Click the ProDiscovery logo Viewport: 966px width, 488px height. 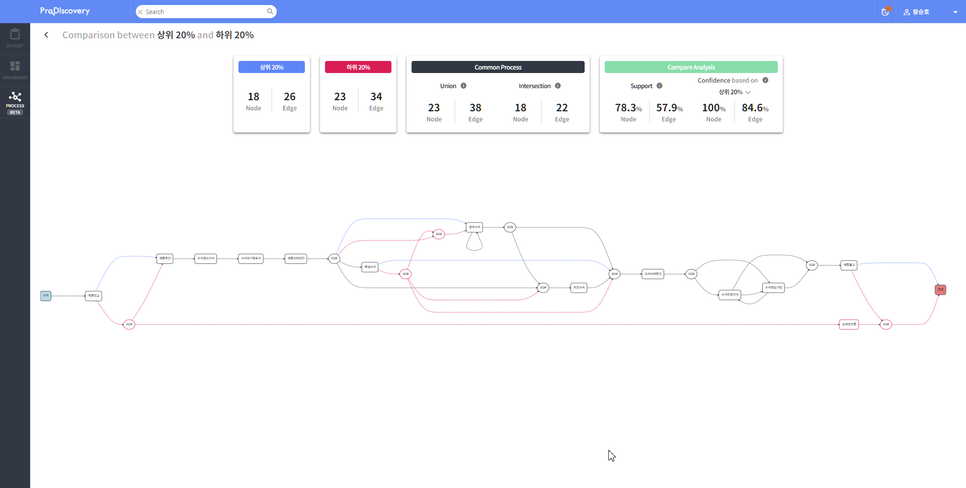click(65, 11)
